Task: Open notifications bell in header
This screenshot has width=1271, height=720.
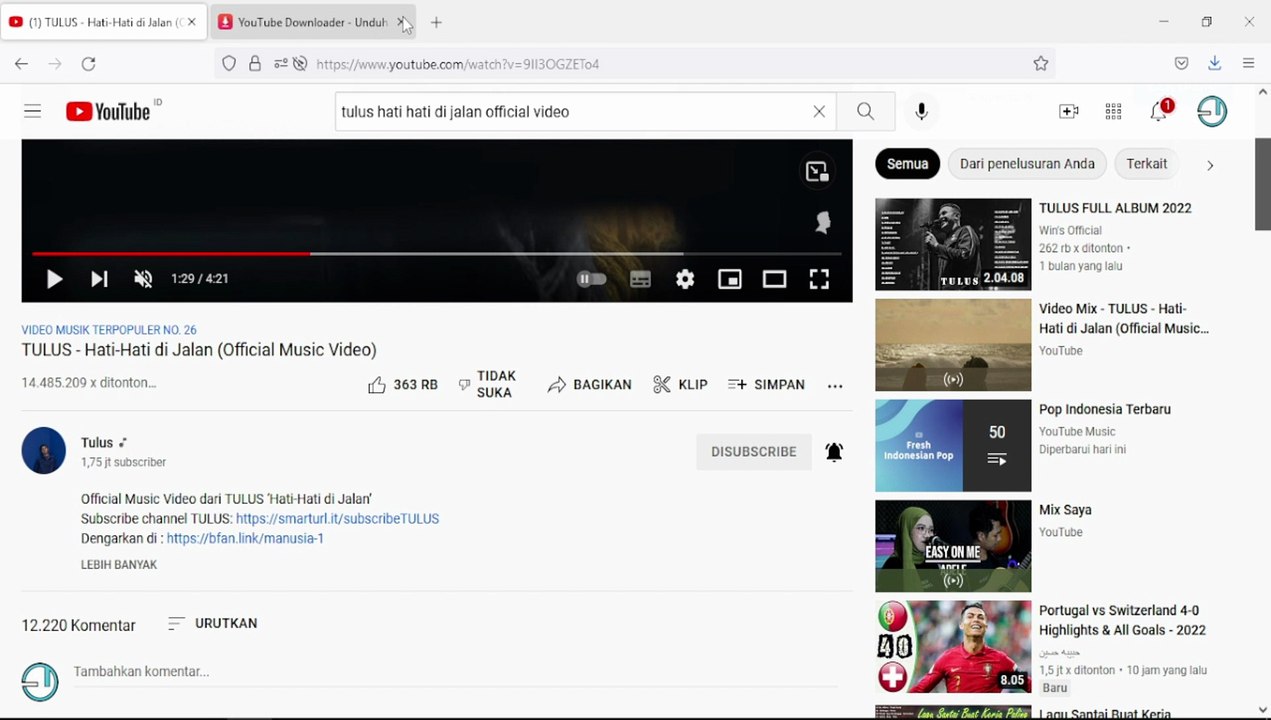Action: click(1159, 111)
